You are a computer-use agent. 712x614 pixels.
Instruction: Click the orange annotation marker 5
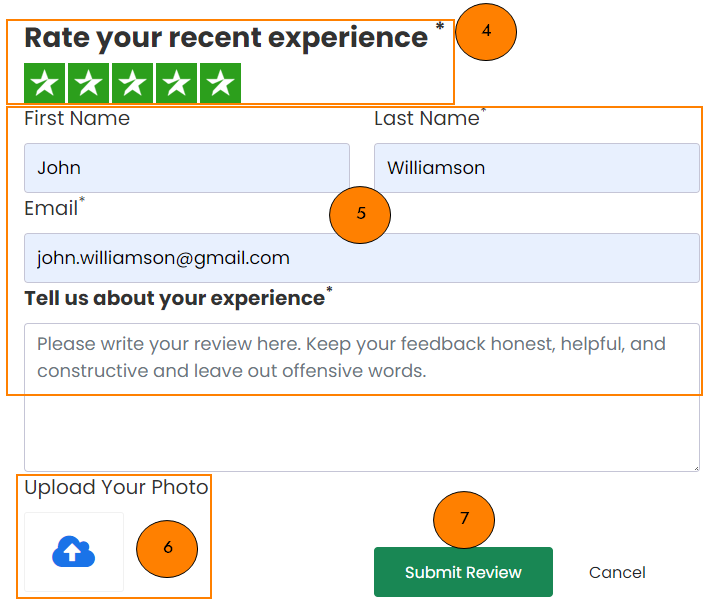pyautogui.click(x=360, y=214)
